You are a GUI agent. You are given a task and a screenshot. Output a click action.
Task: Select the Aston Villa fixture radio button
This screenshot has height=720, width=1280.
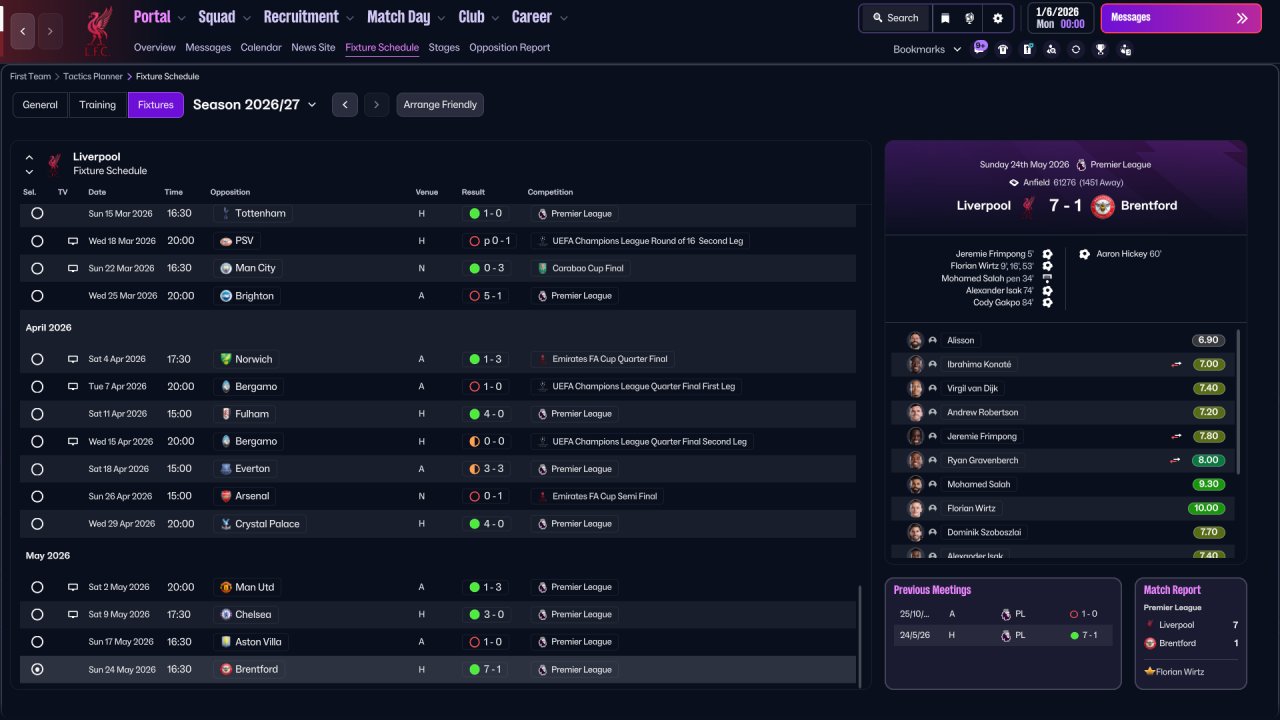pos(37,642)
